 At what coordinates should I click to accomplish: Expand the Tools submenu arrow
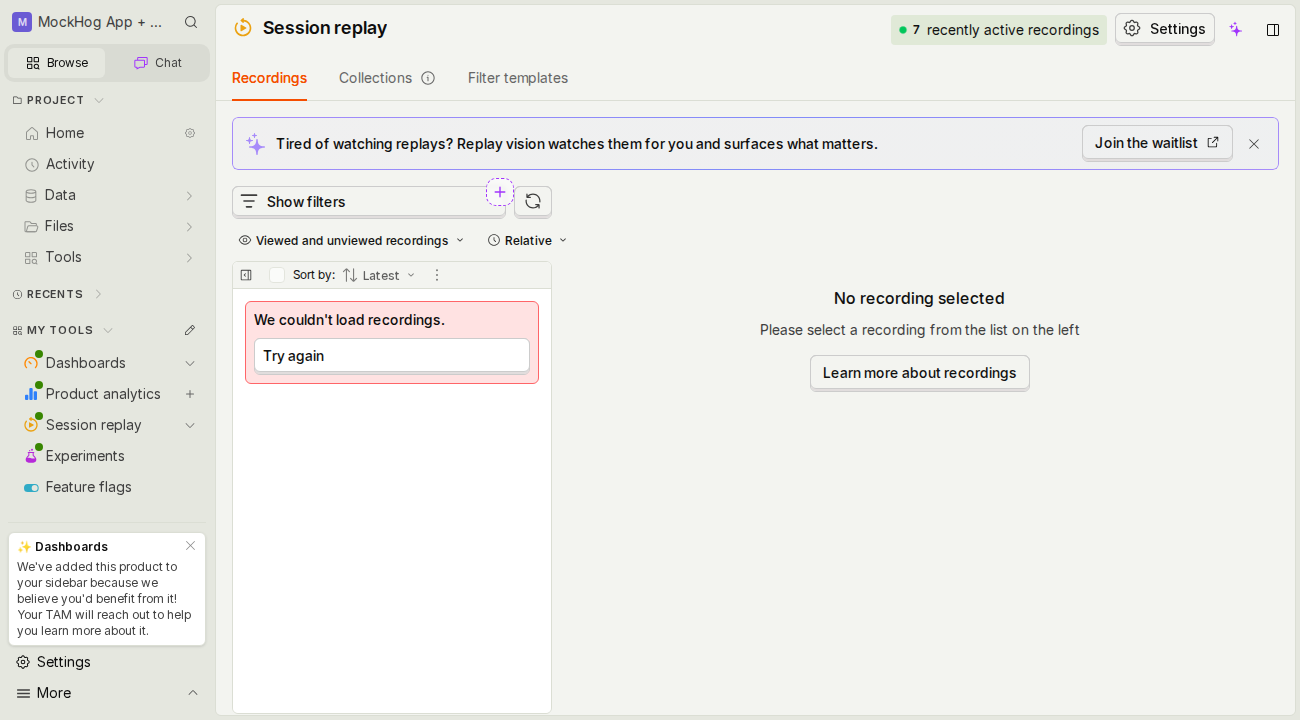[189, 257]
